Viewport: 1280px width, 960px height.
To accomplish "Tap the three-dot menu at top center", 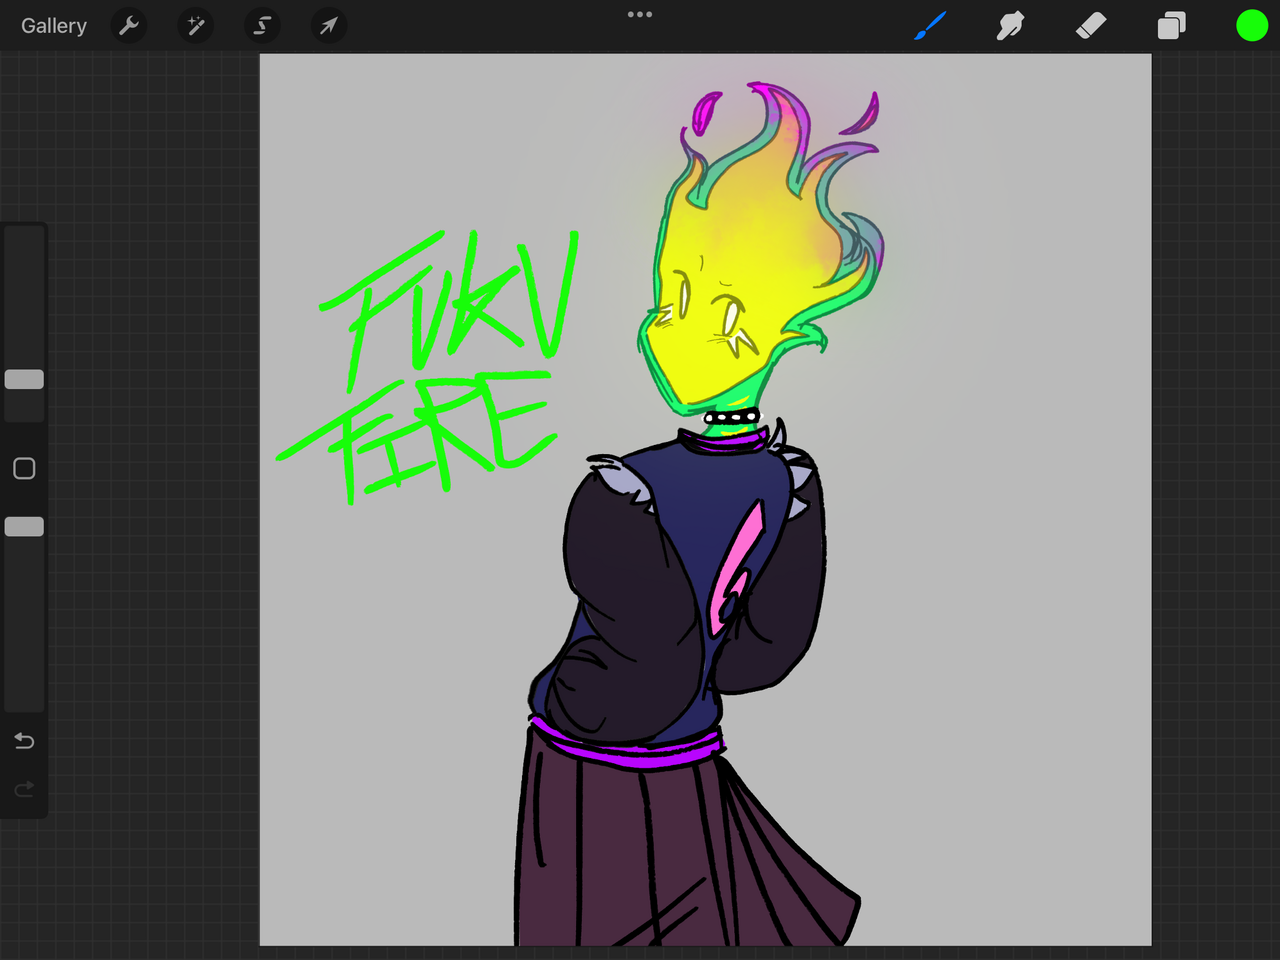I will coord(640,14).
